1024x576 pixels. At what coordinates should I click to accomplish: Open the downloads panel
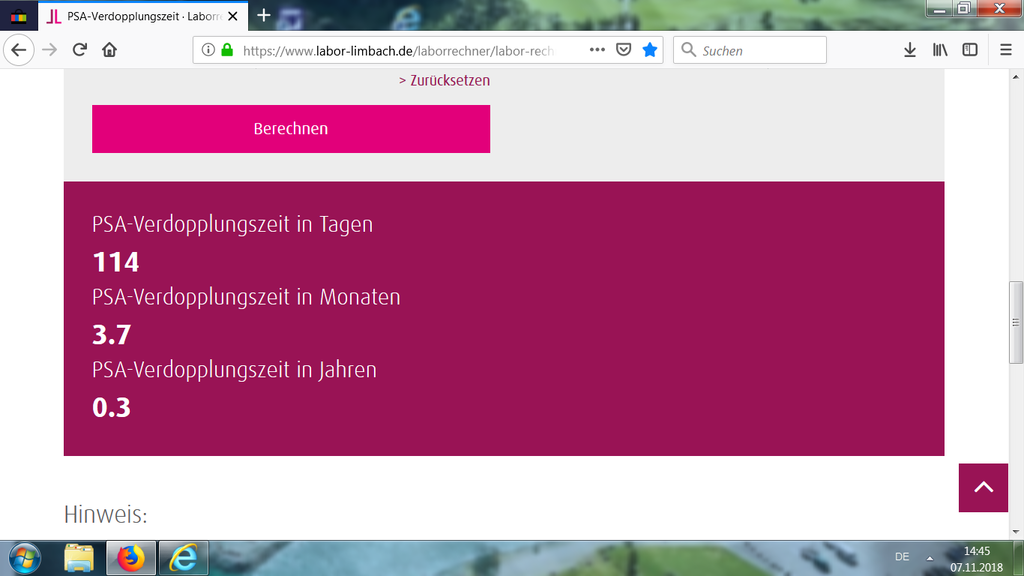click(x=910, y=50)
